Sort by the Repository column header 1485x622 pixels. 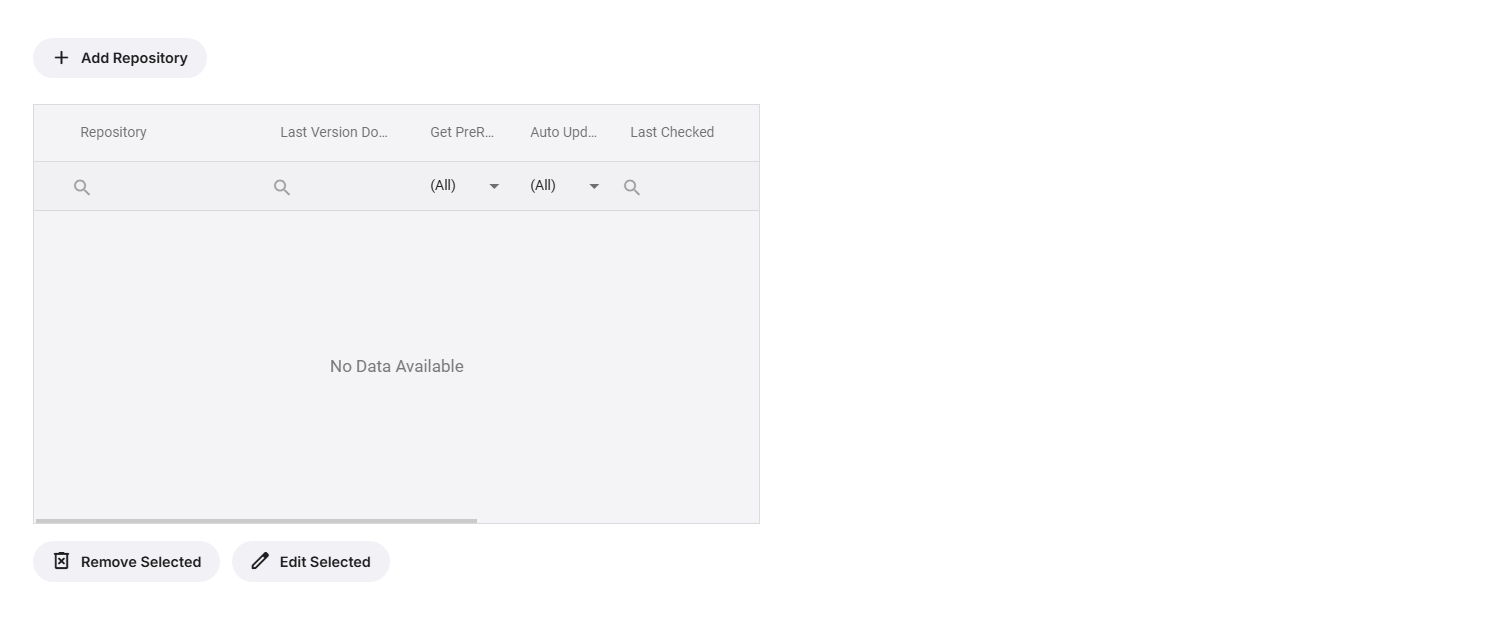pos(113,132)
